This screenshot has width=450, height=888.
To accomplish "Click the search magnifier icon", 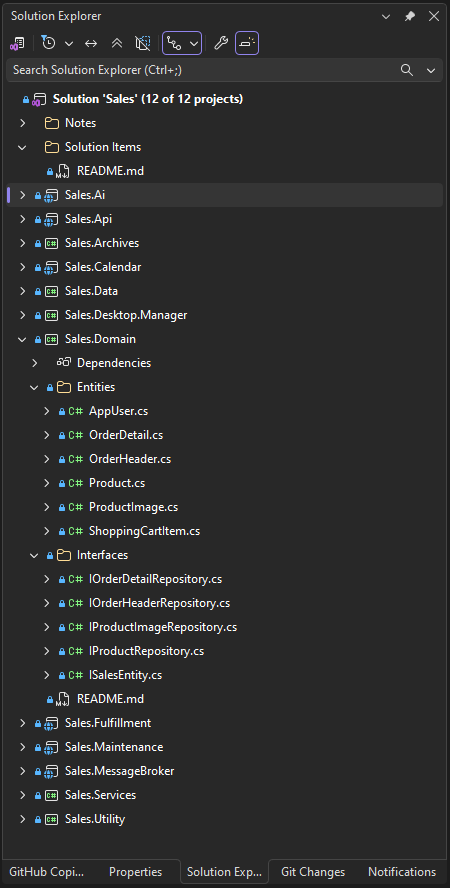I will click(406, 70).
